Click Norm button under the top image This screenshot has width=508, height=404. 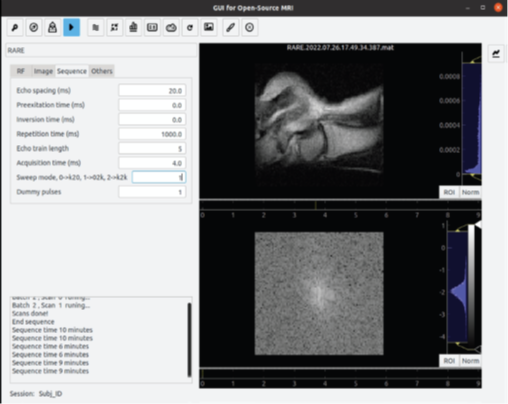pos(470,192)
